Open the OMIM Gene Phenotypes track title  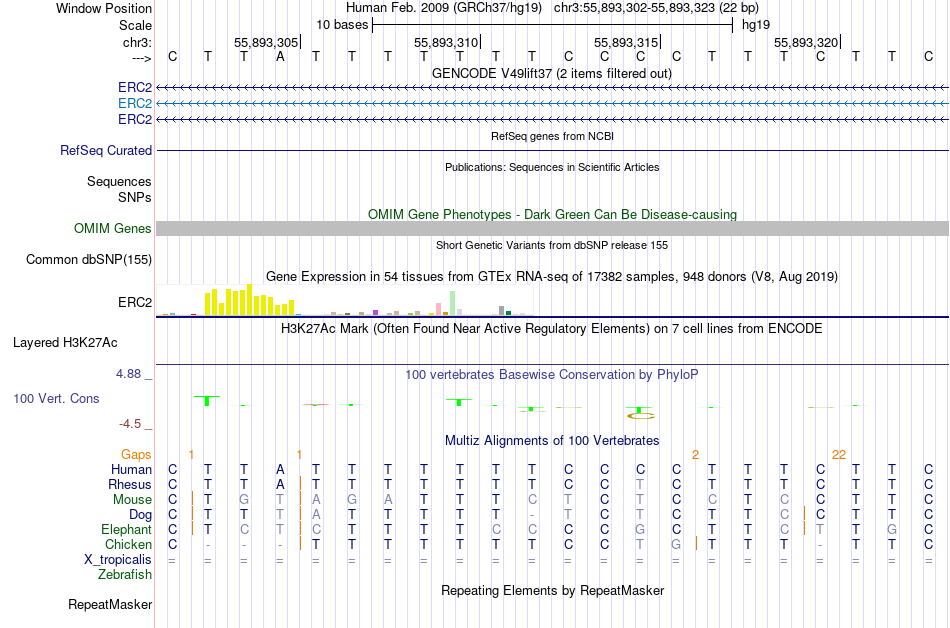click(x=552, y=214)
